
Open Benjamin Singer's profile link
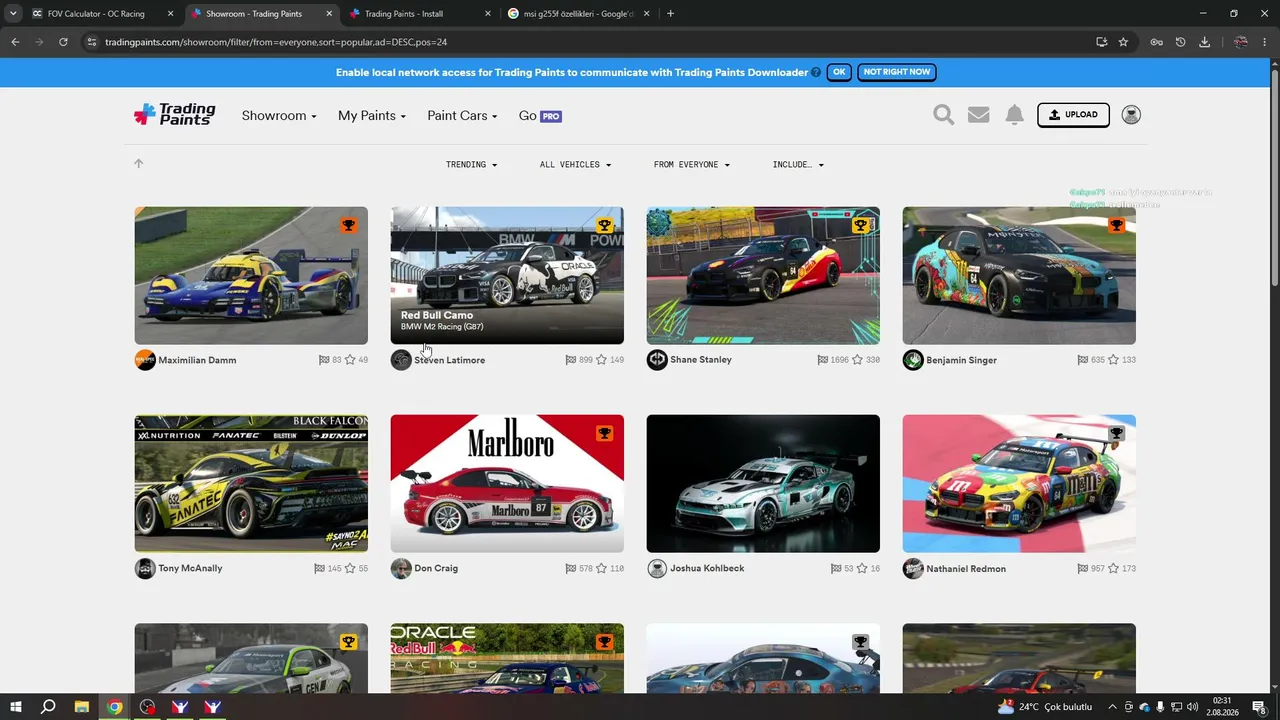tap(961, 360)
